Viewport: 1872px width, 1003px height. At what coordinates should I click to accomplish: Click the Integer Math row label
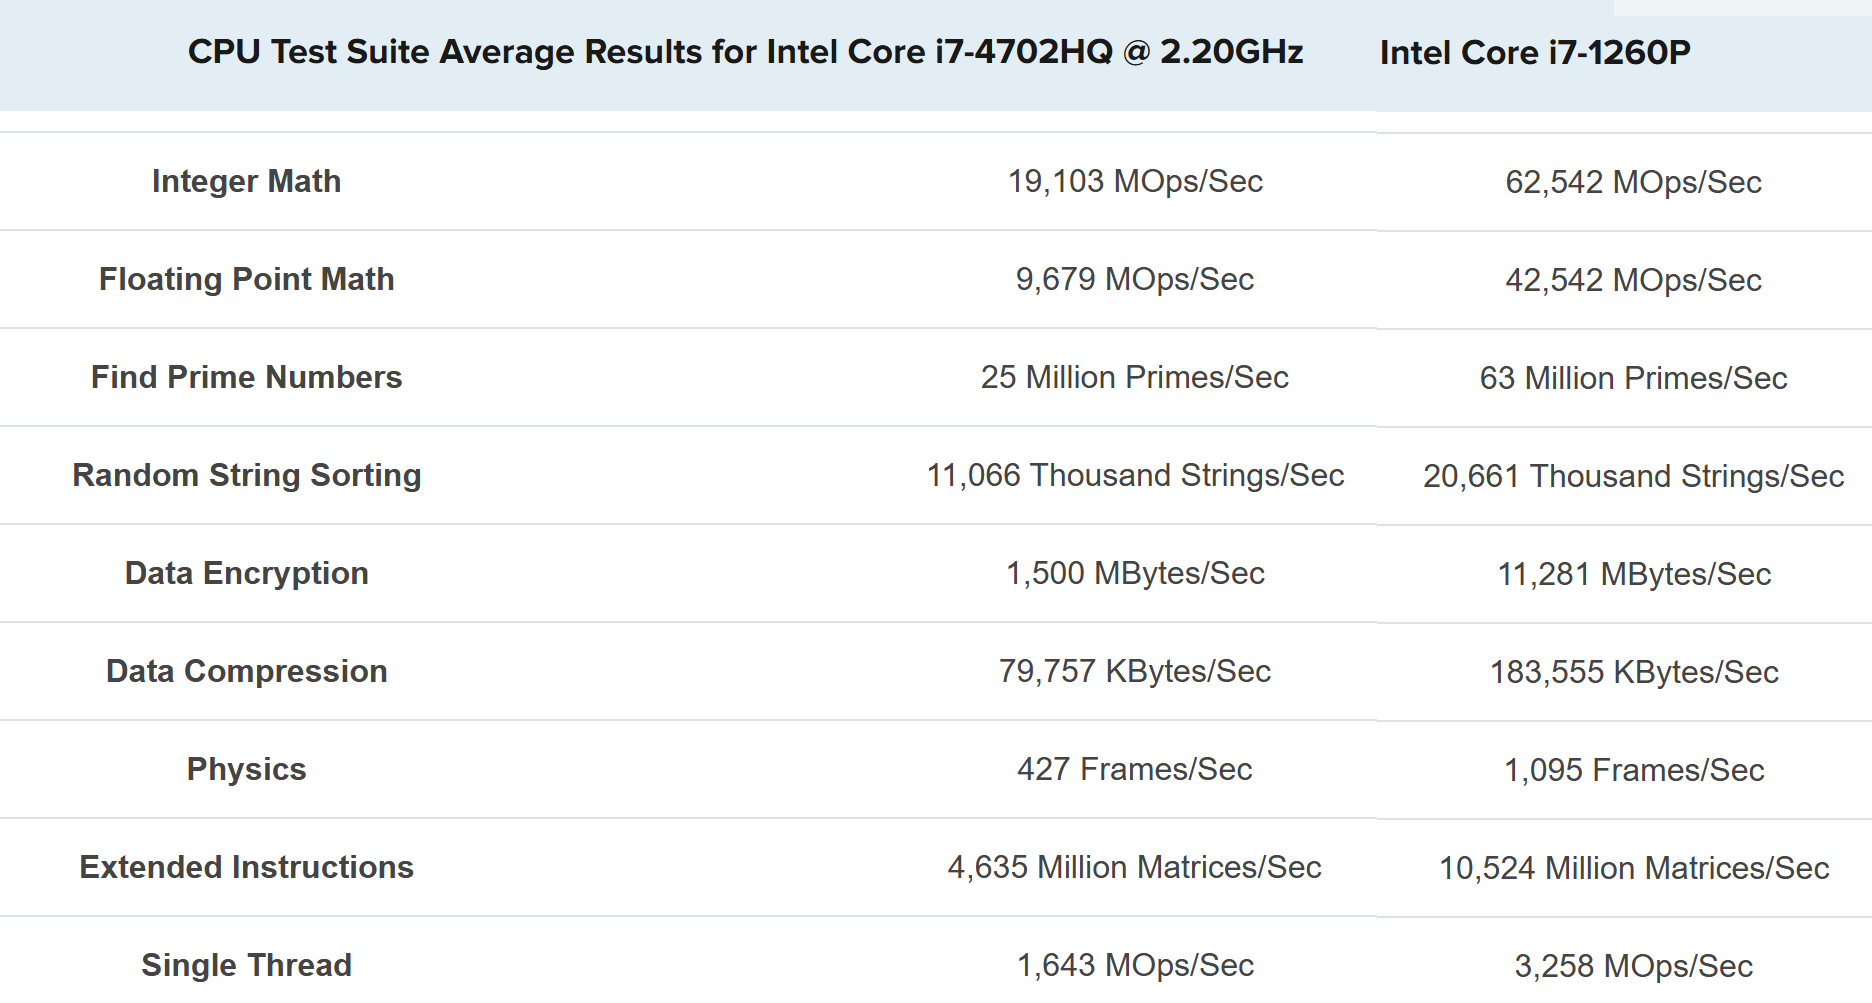[x=246, y=181]
